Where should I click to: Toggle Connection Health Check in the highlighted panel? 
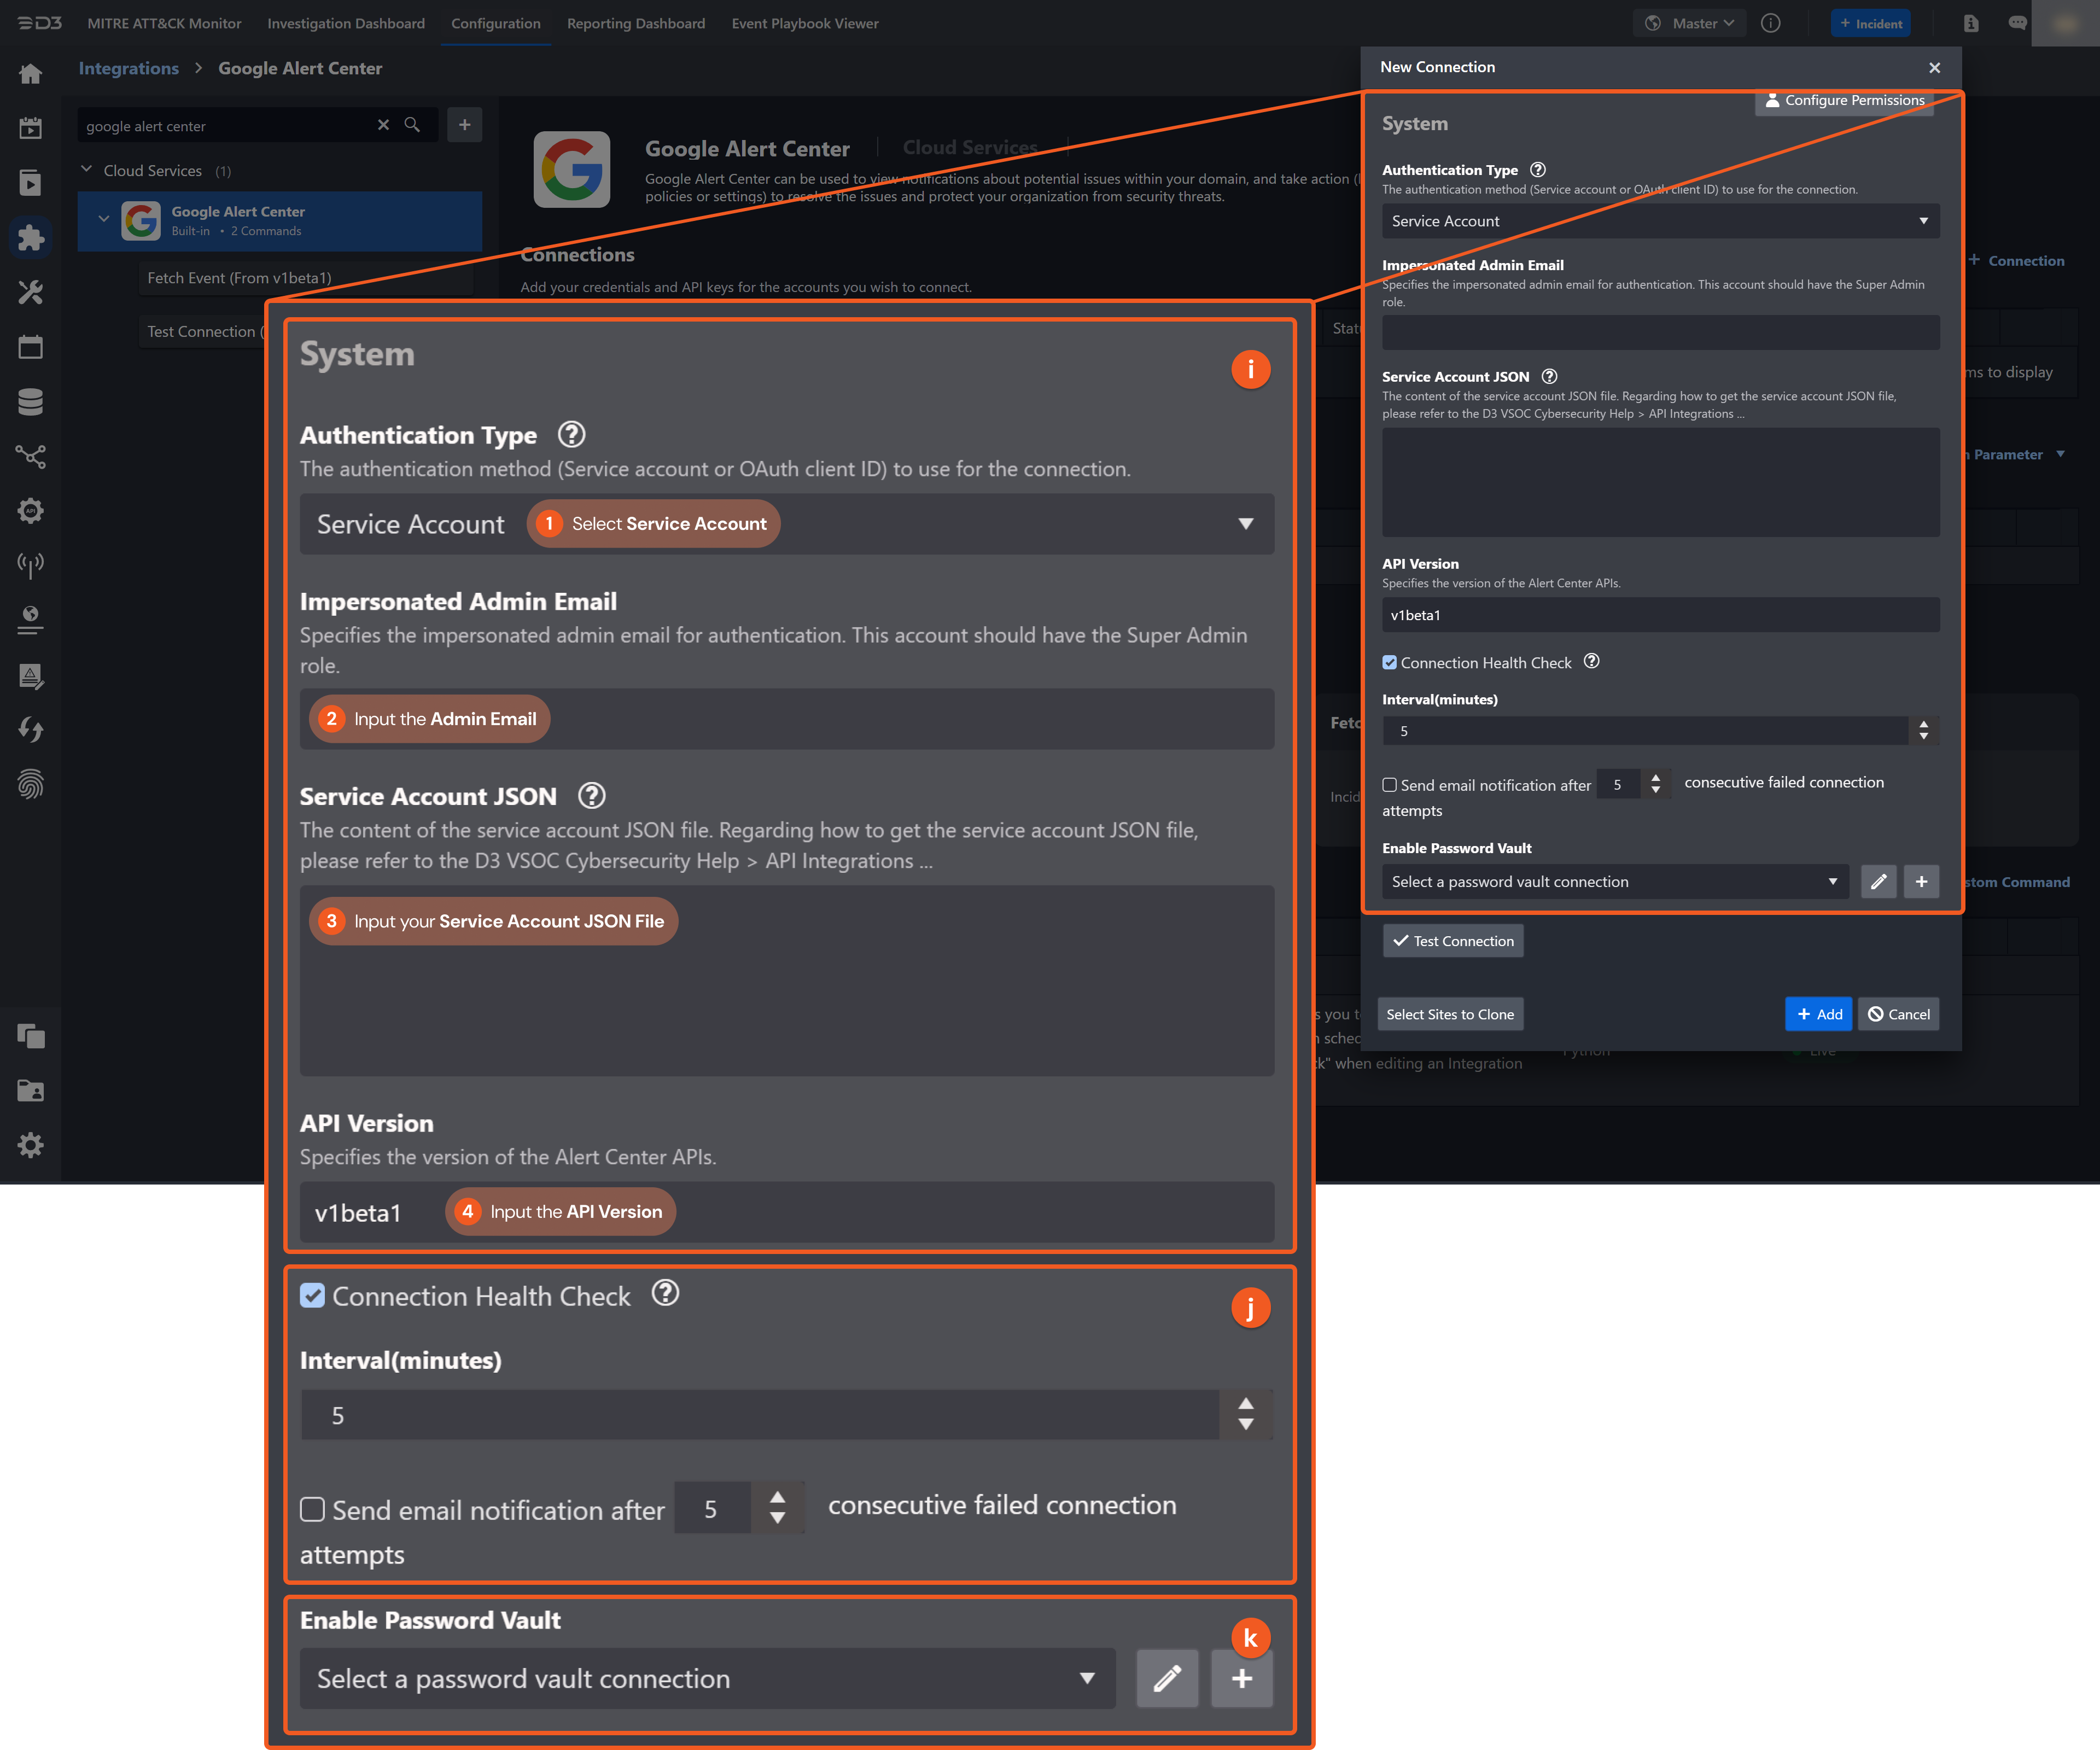[312, 1295]
